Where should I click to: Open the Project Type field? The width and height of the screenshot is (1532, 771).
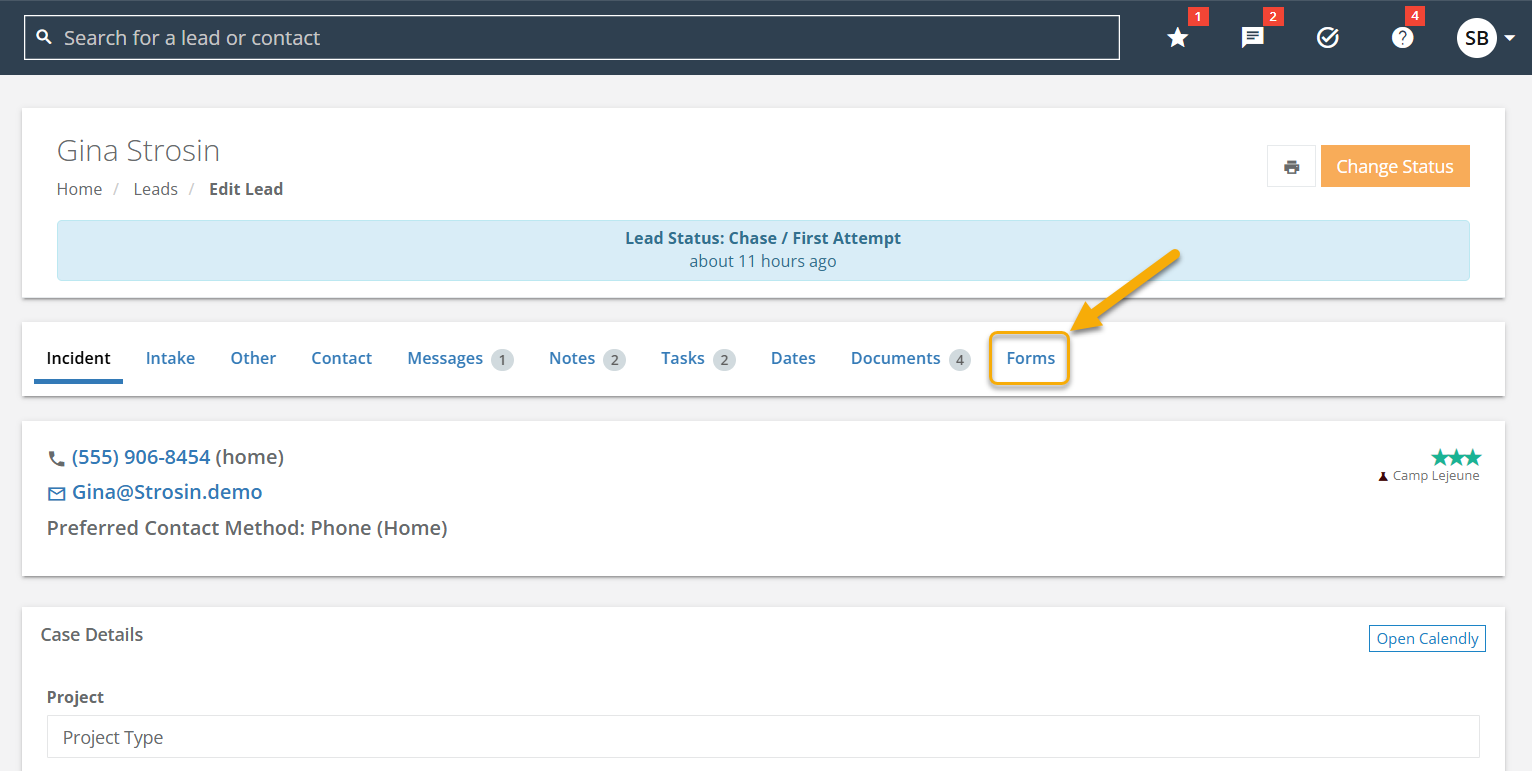tap(763, 737)
